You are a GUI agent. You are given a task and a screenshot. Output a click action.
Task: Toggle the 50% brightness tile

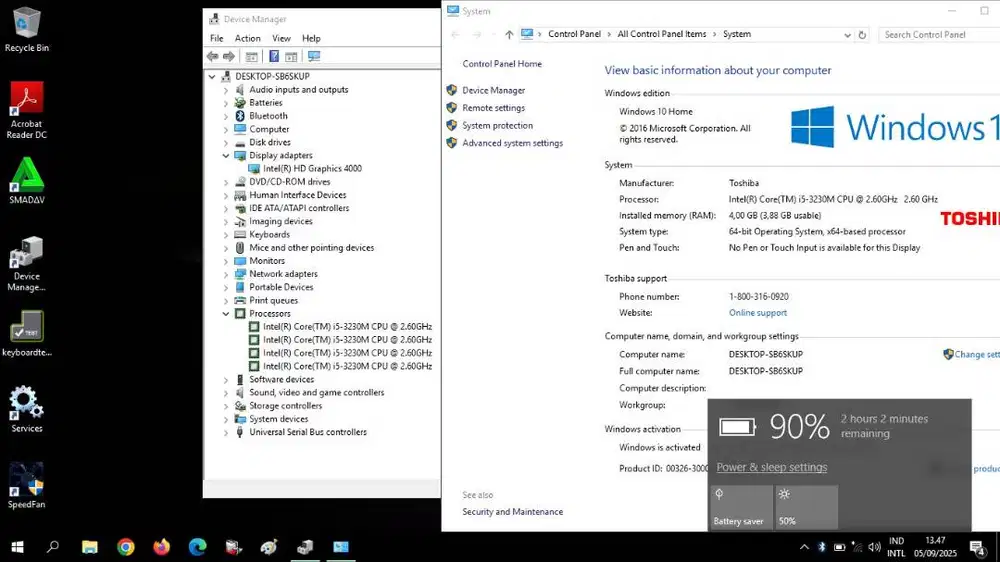[x=806, y=507]
